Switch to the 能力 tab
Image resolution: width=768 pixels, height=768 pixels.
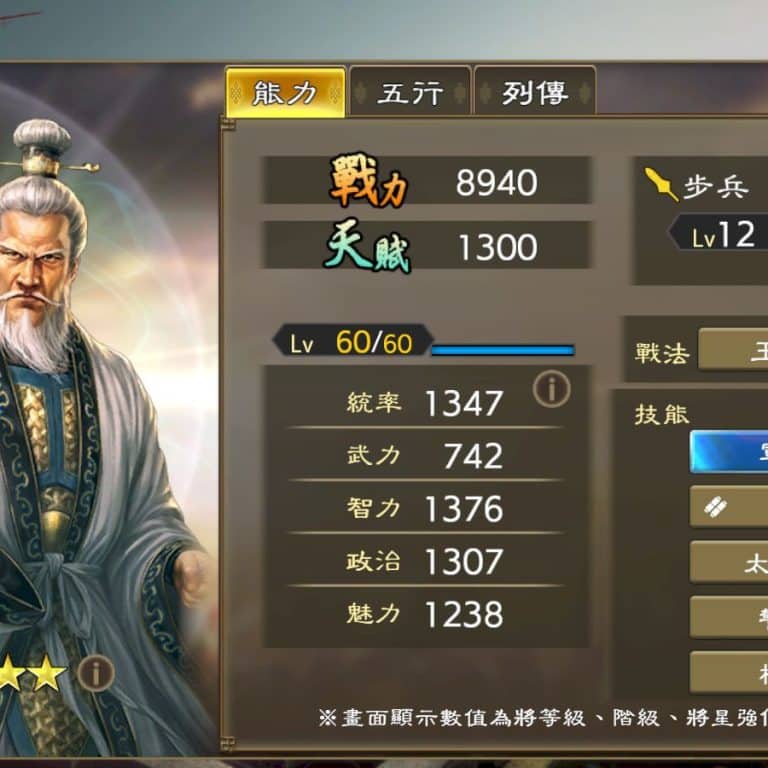286,92
